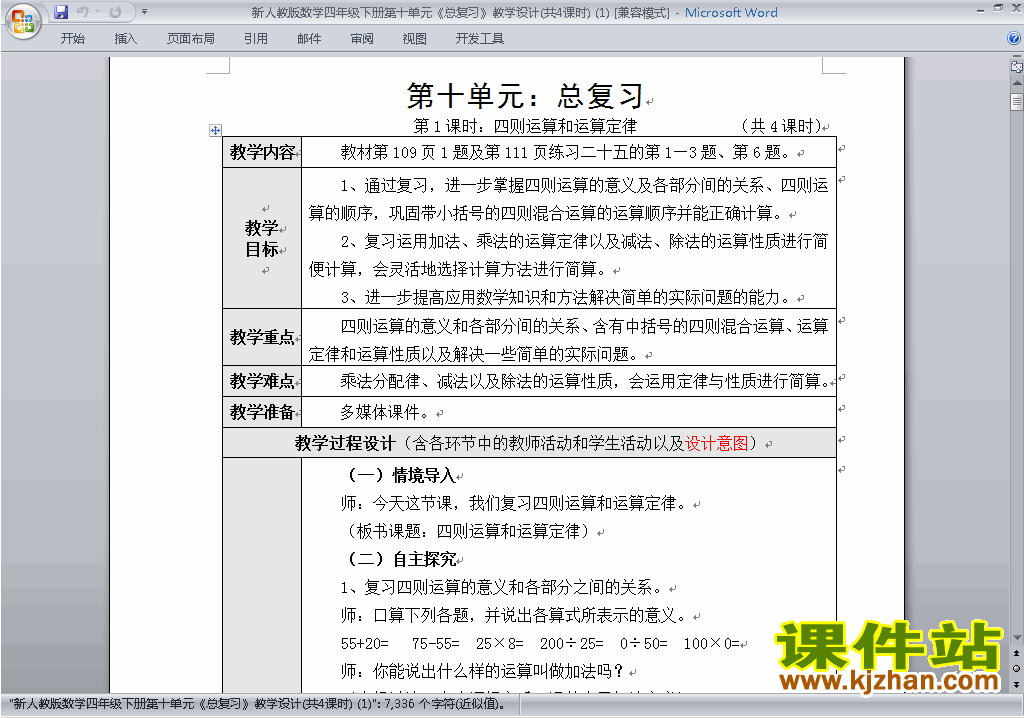Click the line 乘法分配律、减法以及除法的运算性质

[585, 382]
